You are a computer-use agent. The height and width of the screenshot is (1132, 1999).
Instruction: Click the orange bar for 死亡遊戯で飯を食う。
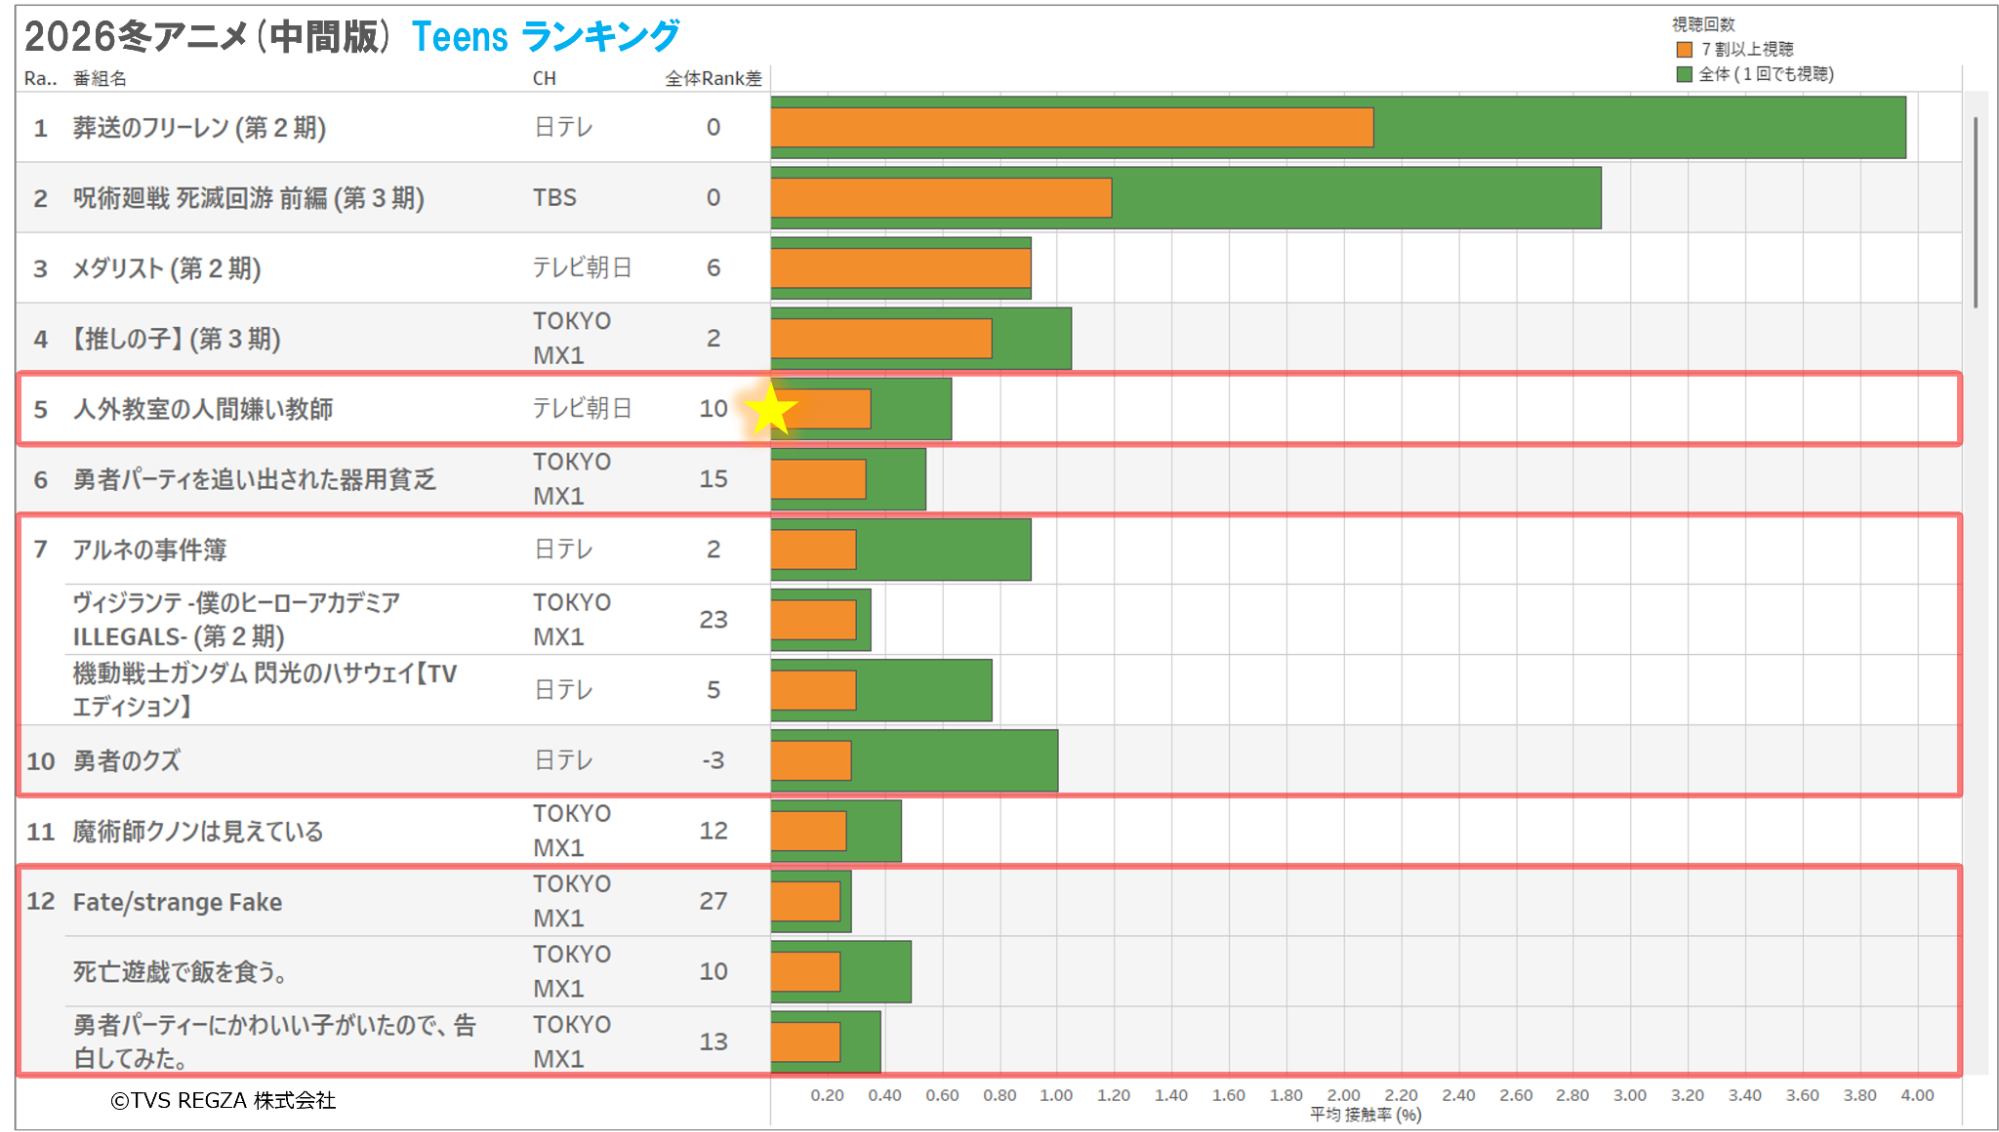pyautogui.click(x=806, y=972)
